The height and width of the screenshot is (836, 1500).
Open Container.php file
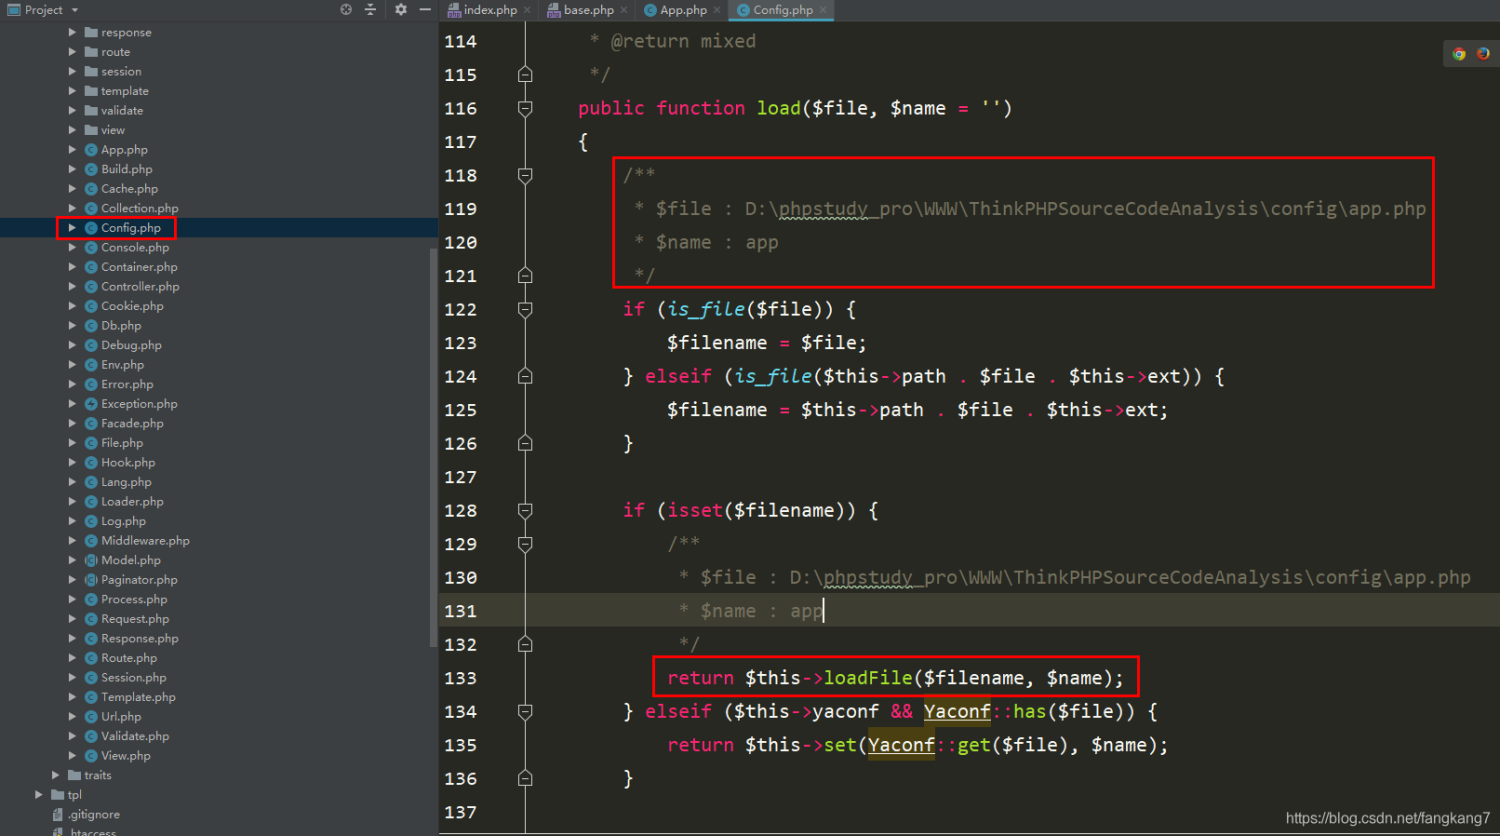pyautogui.click(x=139, y=267)
